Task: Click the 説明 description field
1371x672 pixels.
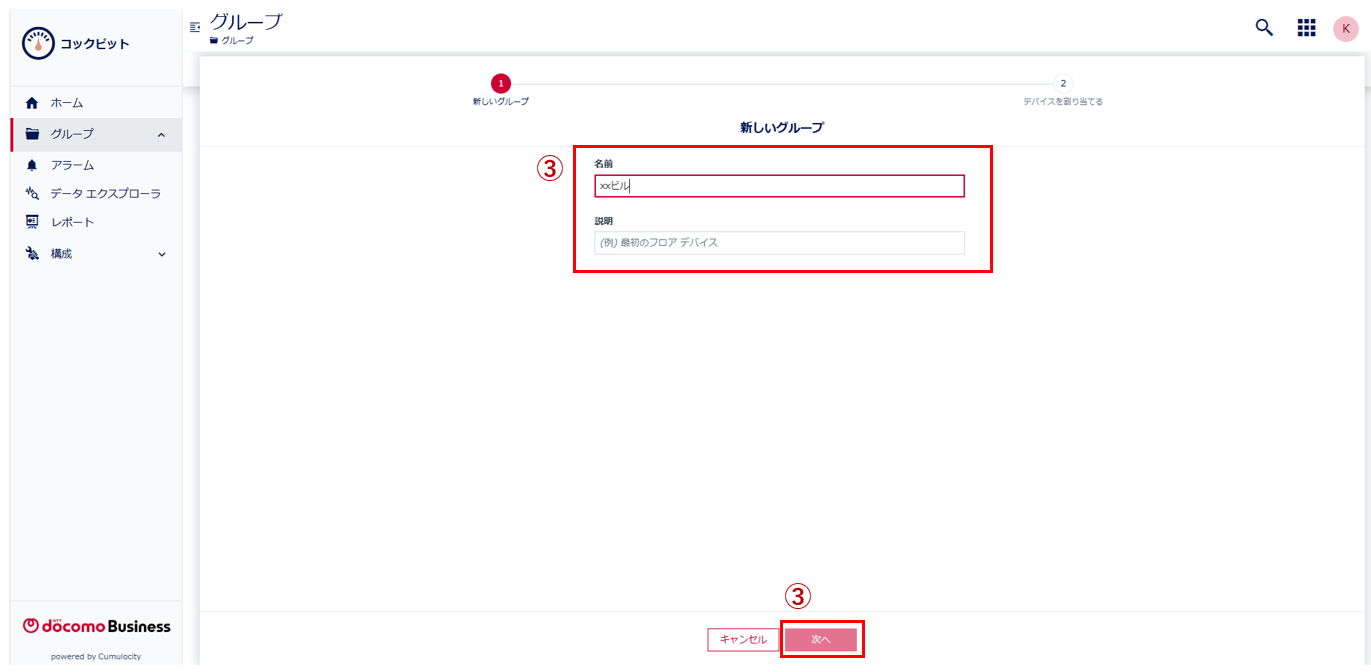Action: (779, 243)
